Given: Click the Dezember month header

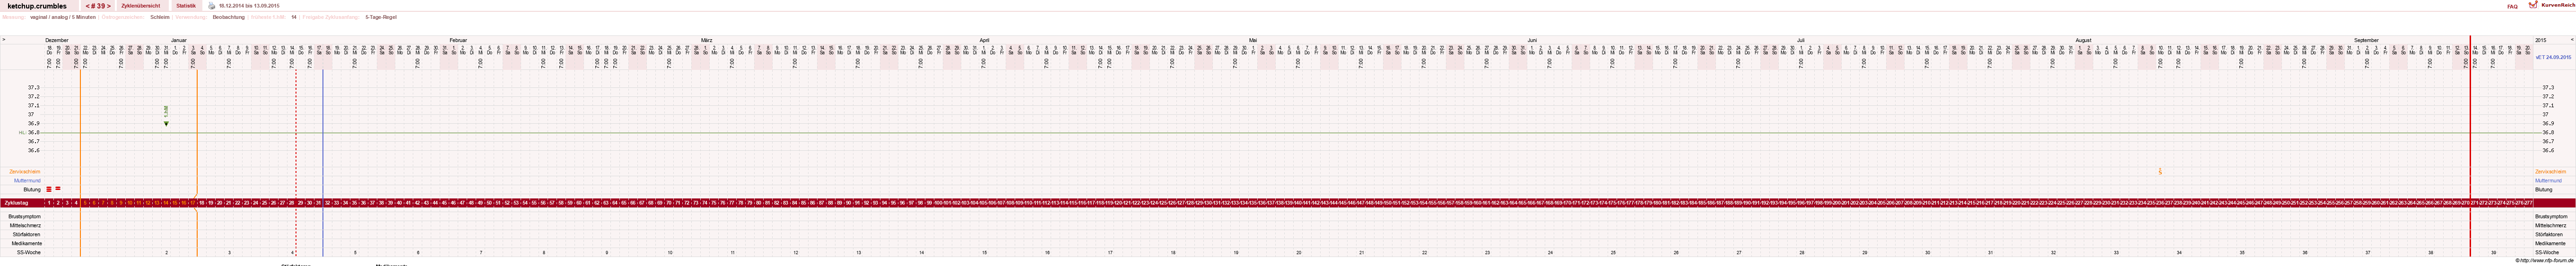Looking at the screenshot, I should 57,40.
